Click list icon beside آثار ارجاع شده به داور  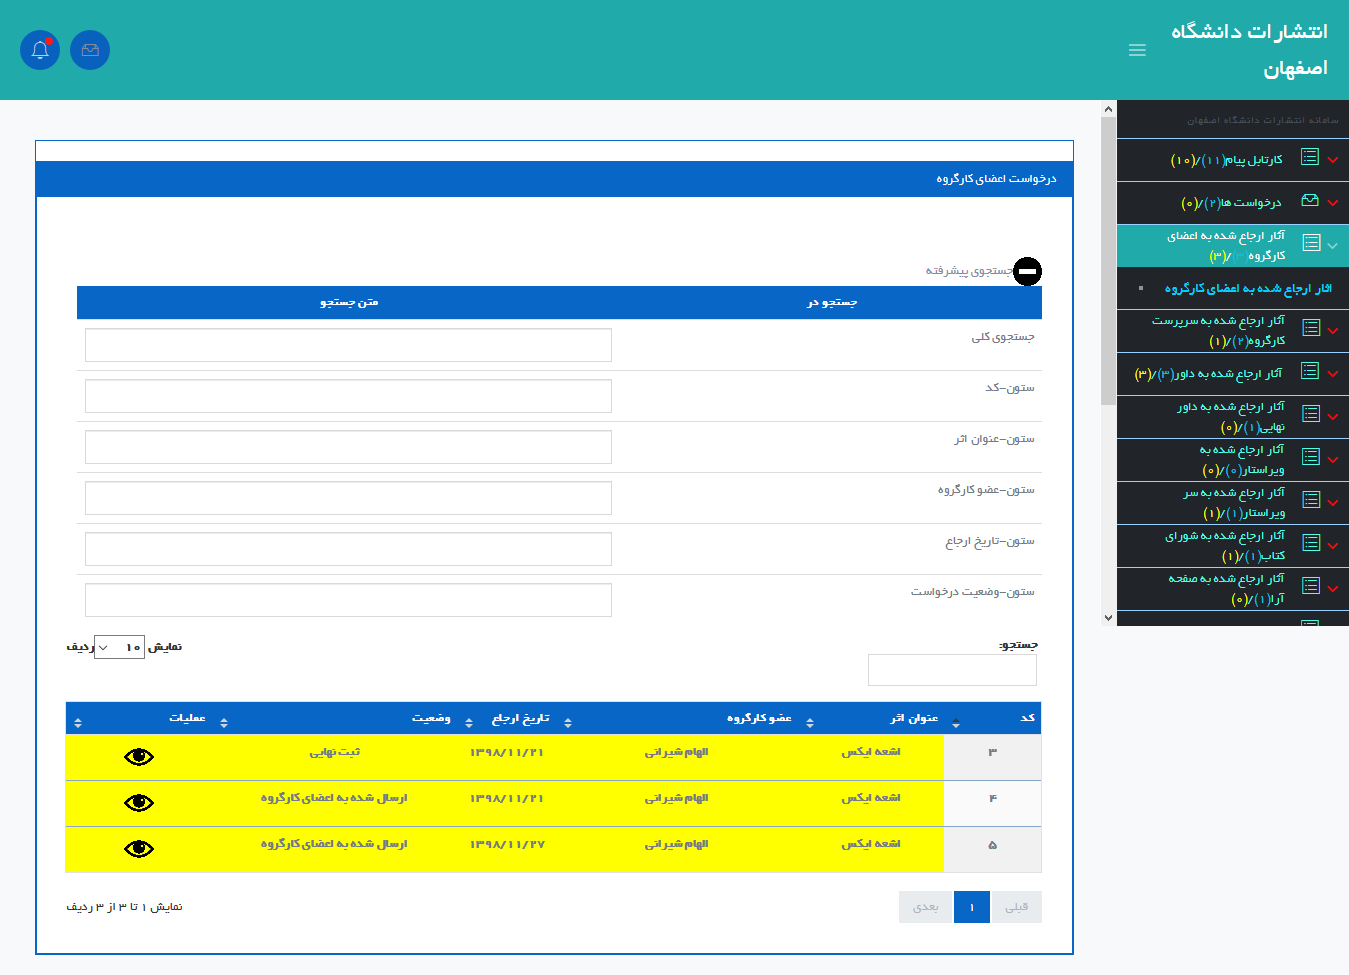[1309, 371]
